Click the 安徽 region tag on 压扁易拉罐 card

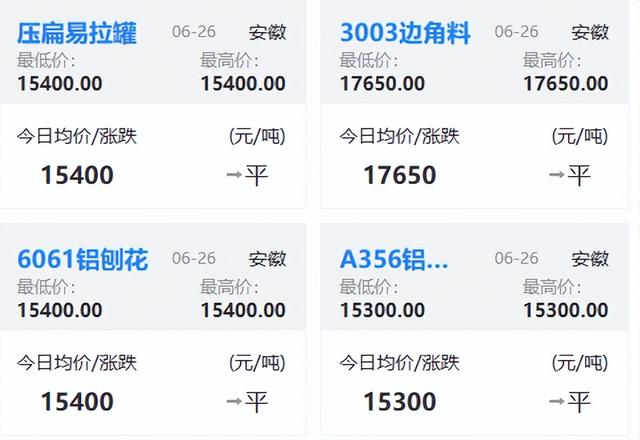(267, 33)
